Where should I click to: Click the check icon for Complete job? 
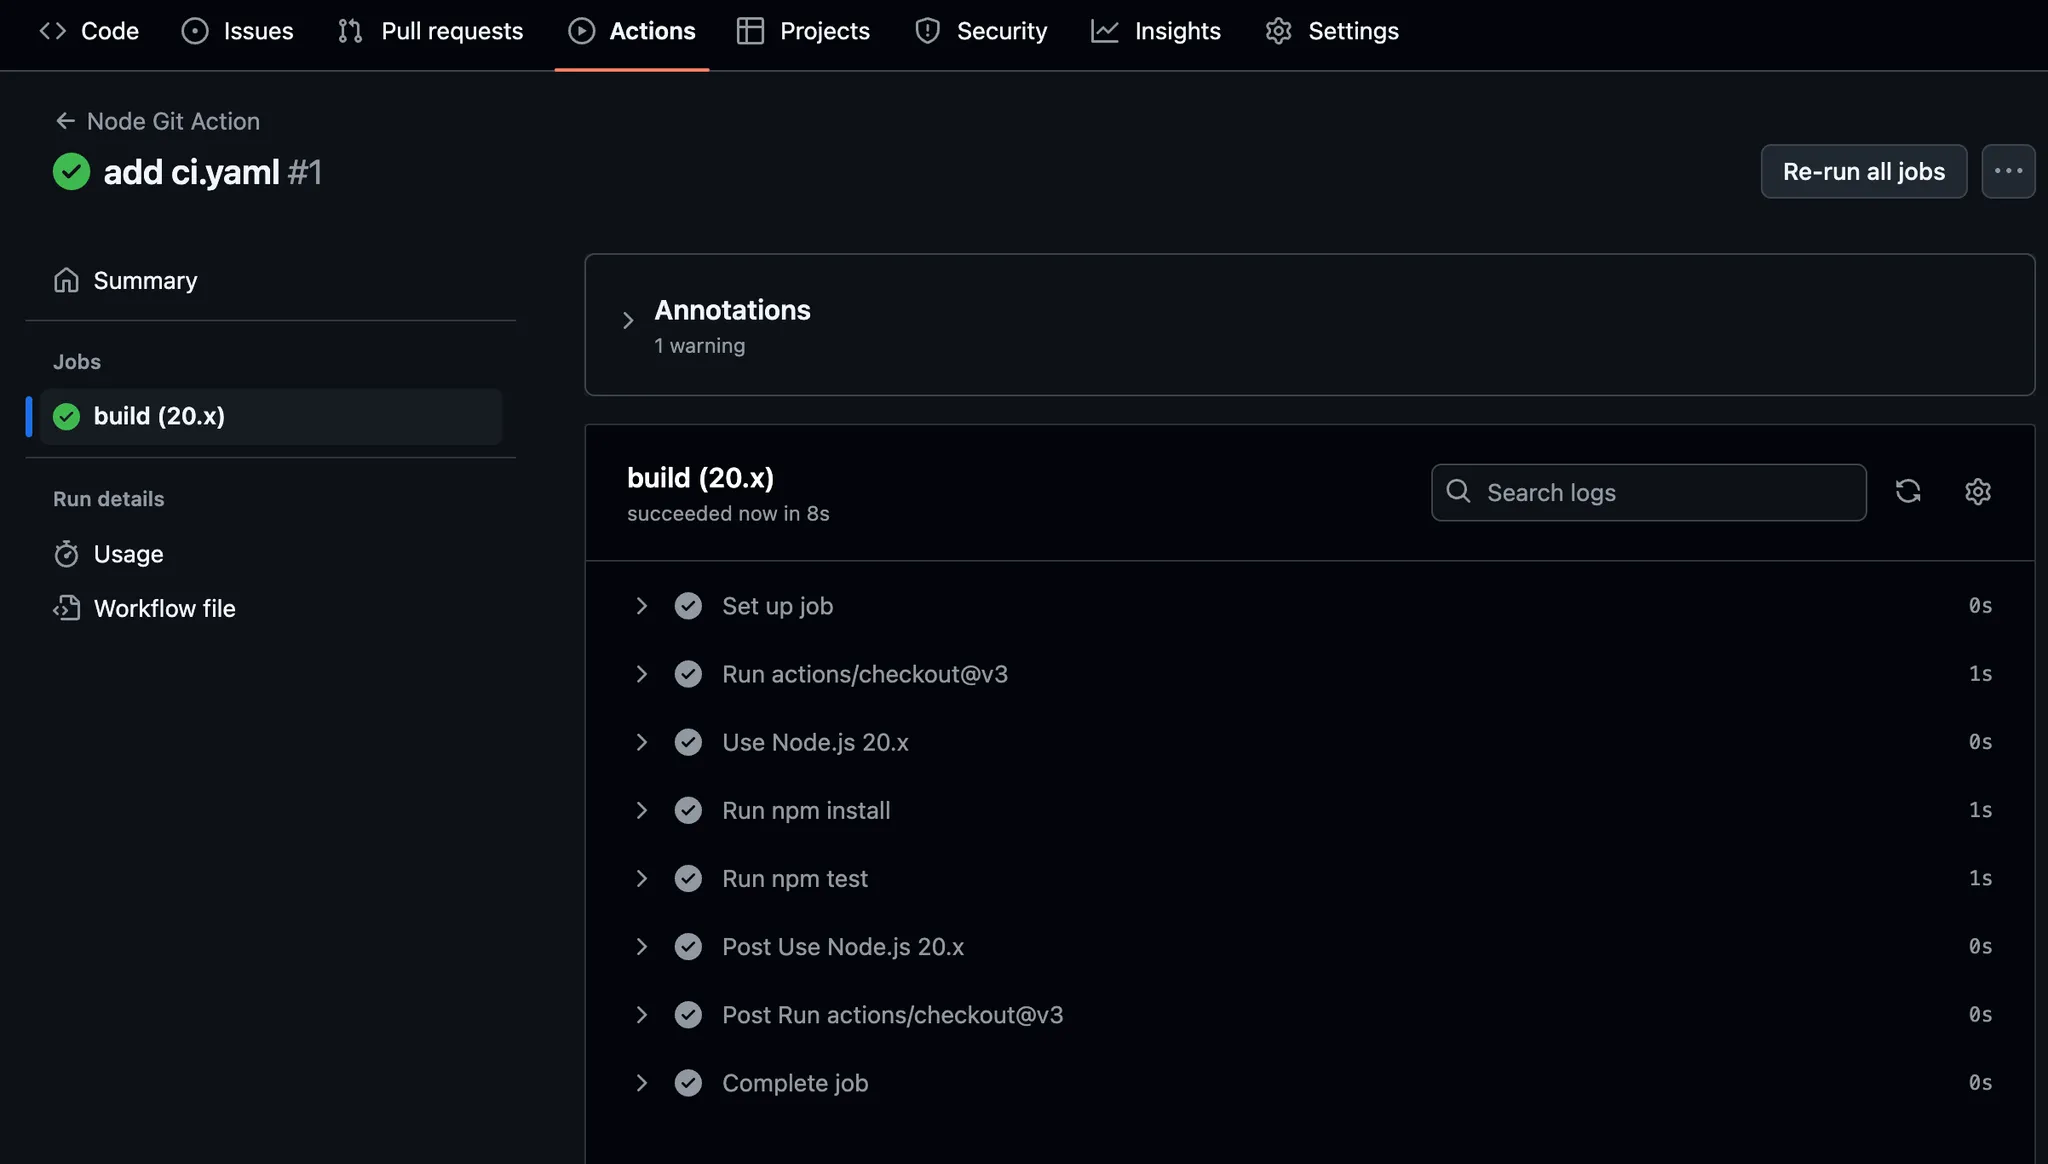(688, 1082)
